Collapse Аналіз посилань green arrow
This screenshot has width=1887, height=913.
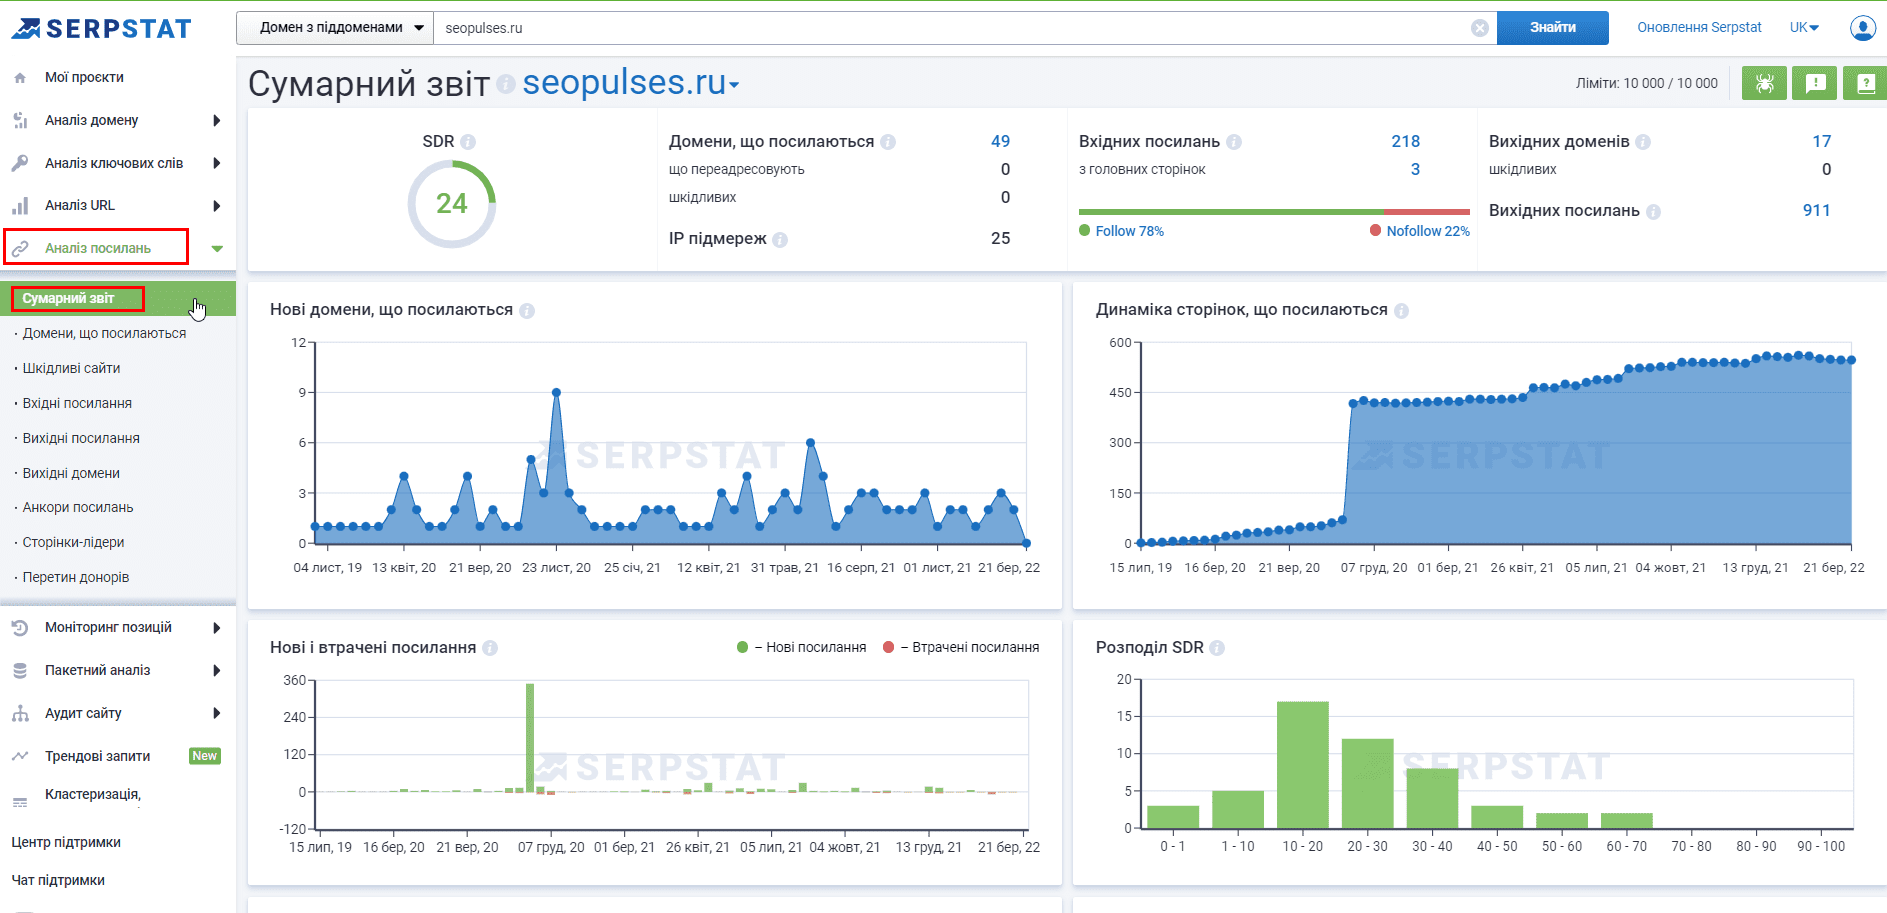pos(217,248)
